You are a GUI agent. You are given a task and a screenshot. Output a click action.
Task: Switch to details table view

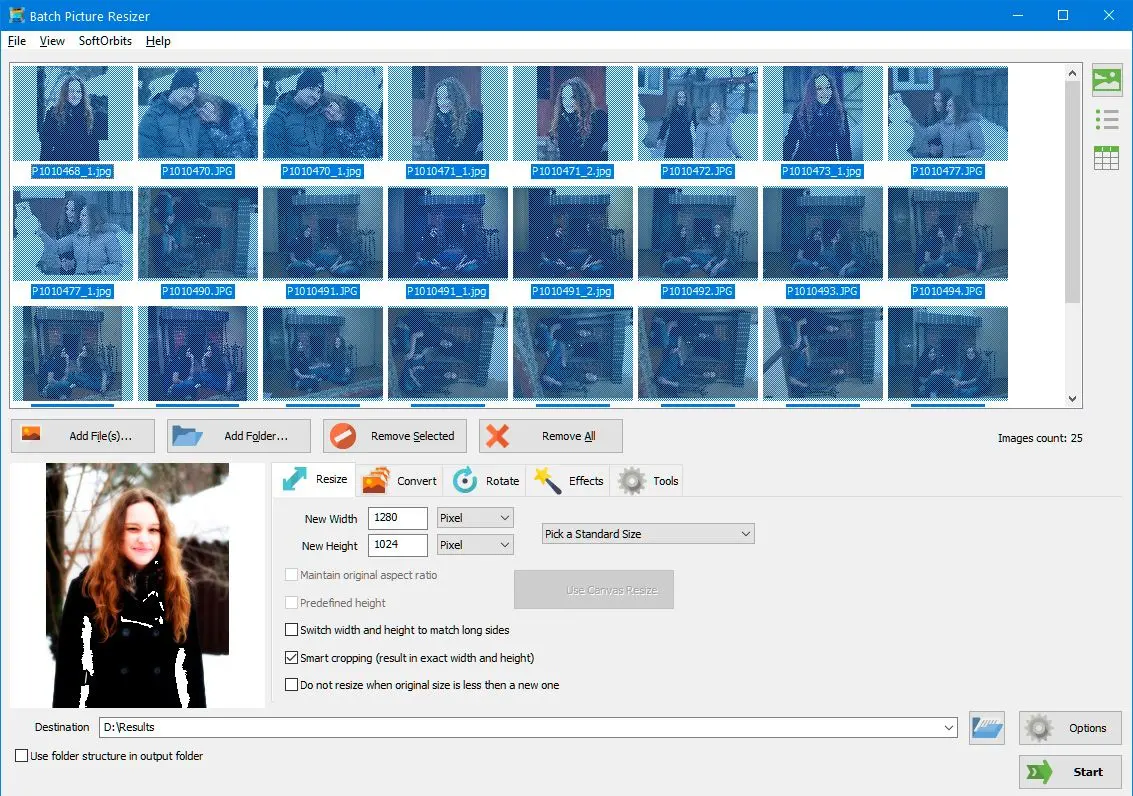(x=1106, y=157)
